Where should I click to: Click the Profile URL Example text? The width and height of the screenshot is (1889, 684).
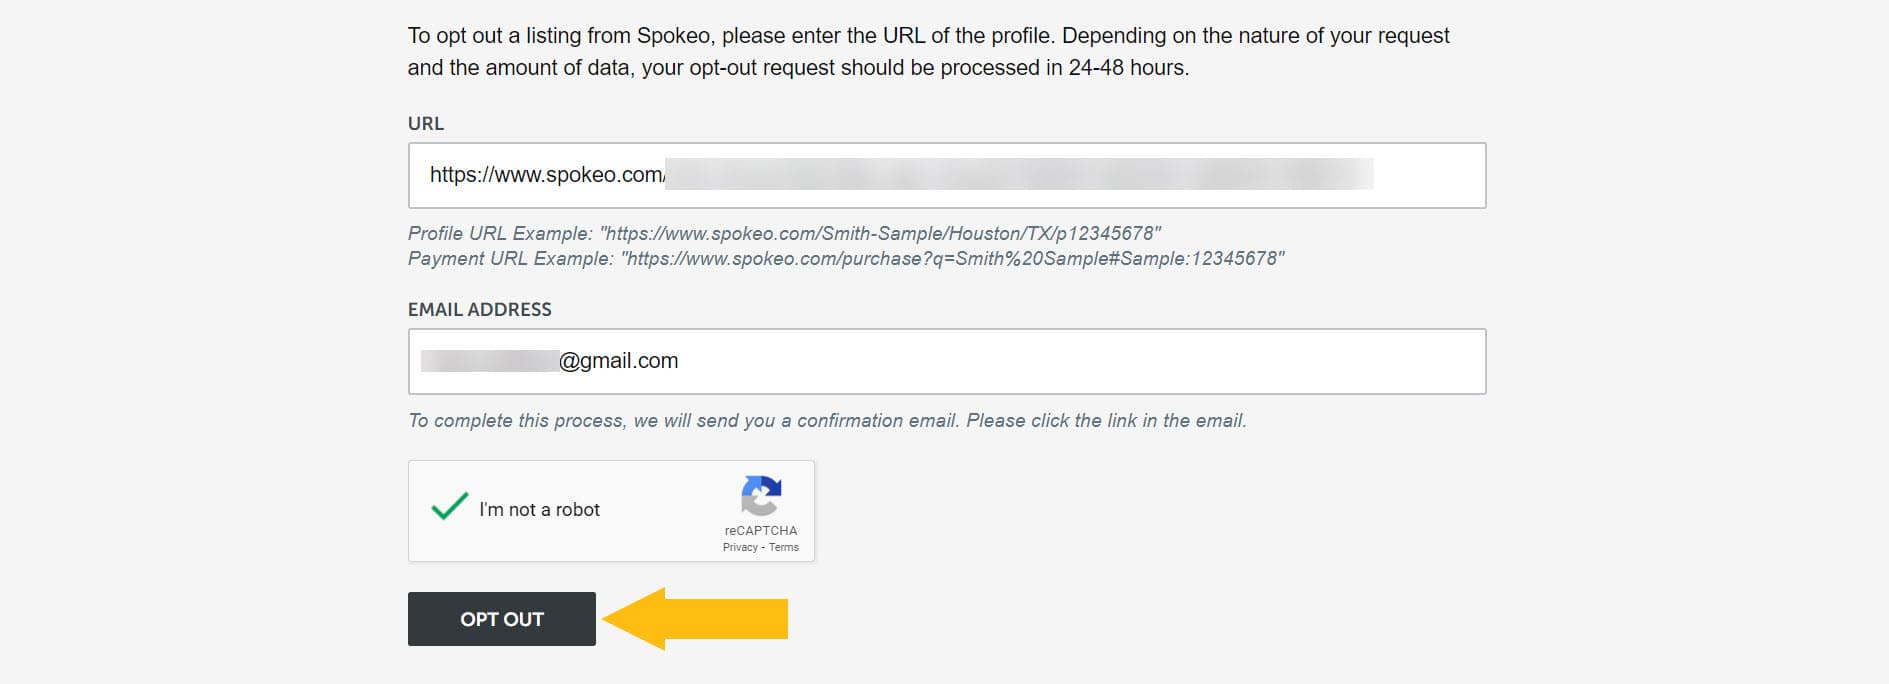(x=785, y=231)
